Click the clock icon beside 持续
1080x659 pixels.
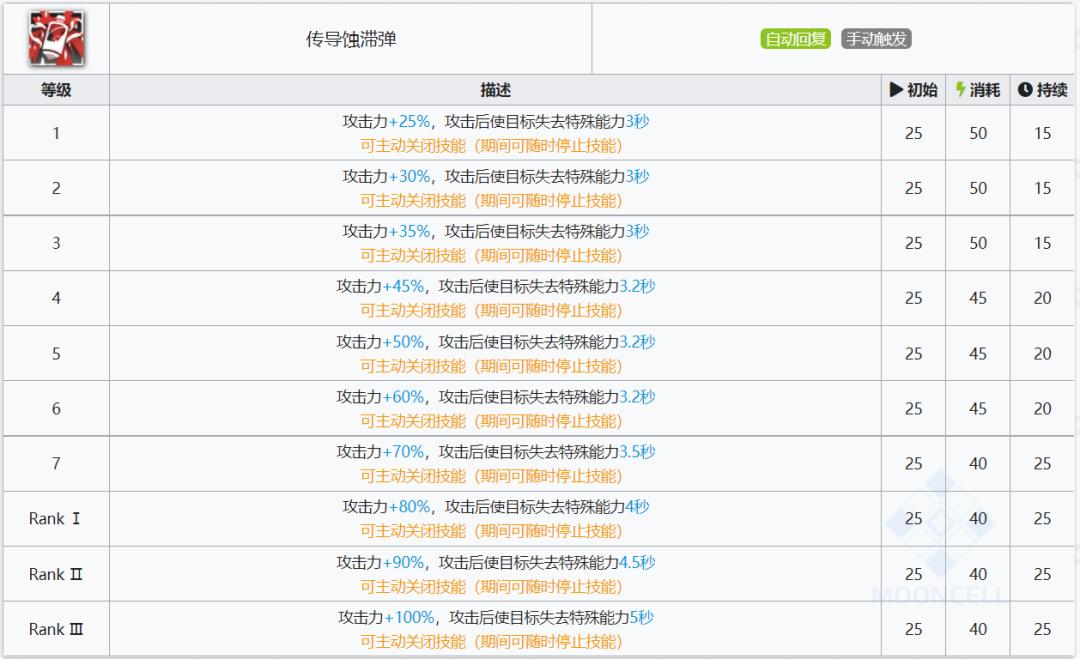coord(1026,89)
